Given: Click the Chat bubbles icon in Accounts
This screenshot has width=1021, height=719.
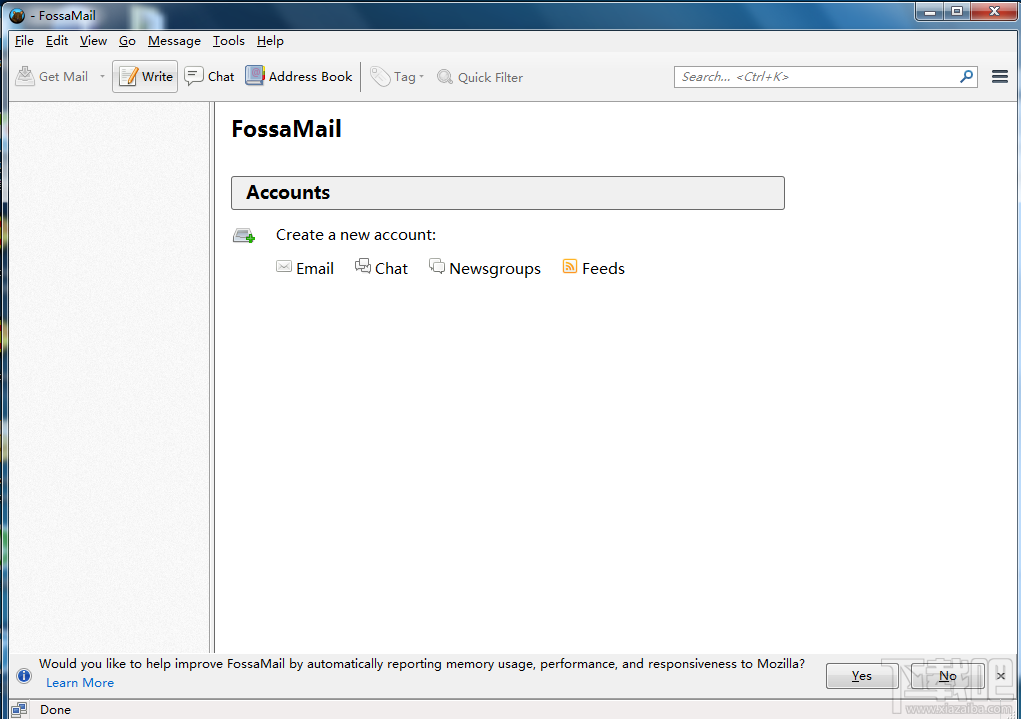Looking at the screenshot, I should pyautogui.click(x=363, y=266).
